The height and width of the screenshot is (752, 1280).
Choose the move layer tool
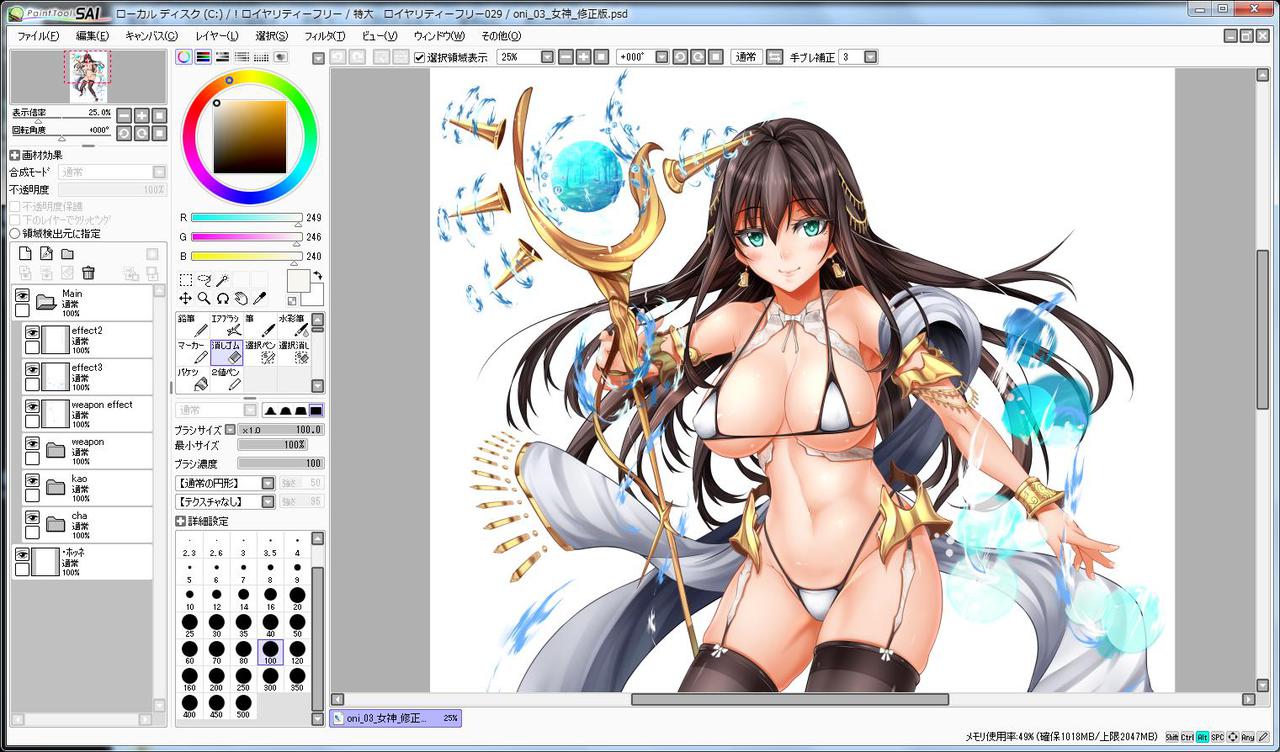185,298
